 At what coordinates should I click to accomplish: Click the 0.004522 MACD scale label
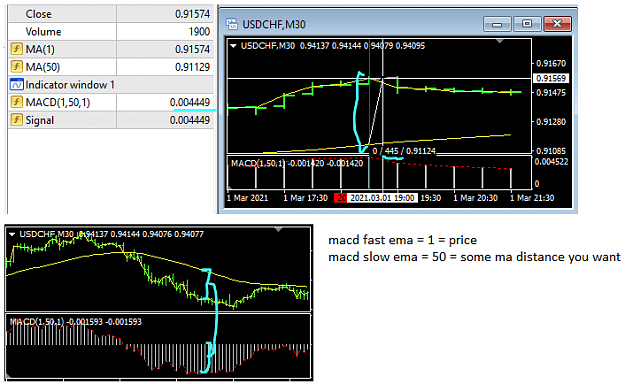tap(551, 161)
